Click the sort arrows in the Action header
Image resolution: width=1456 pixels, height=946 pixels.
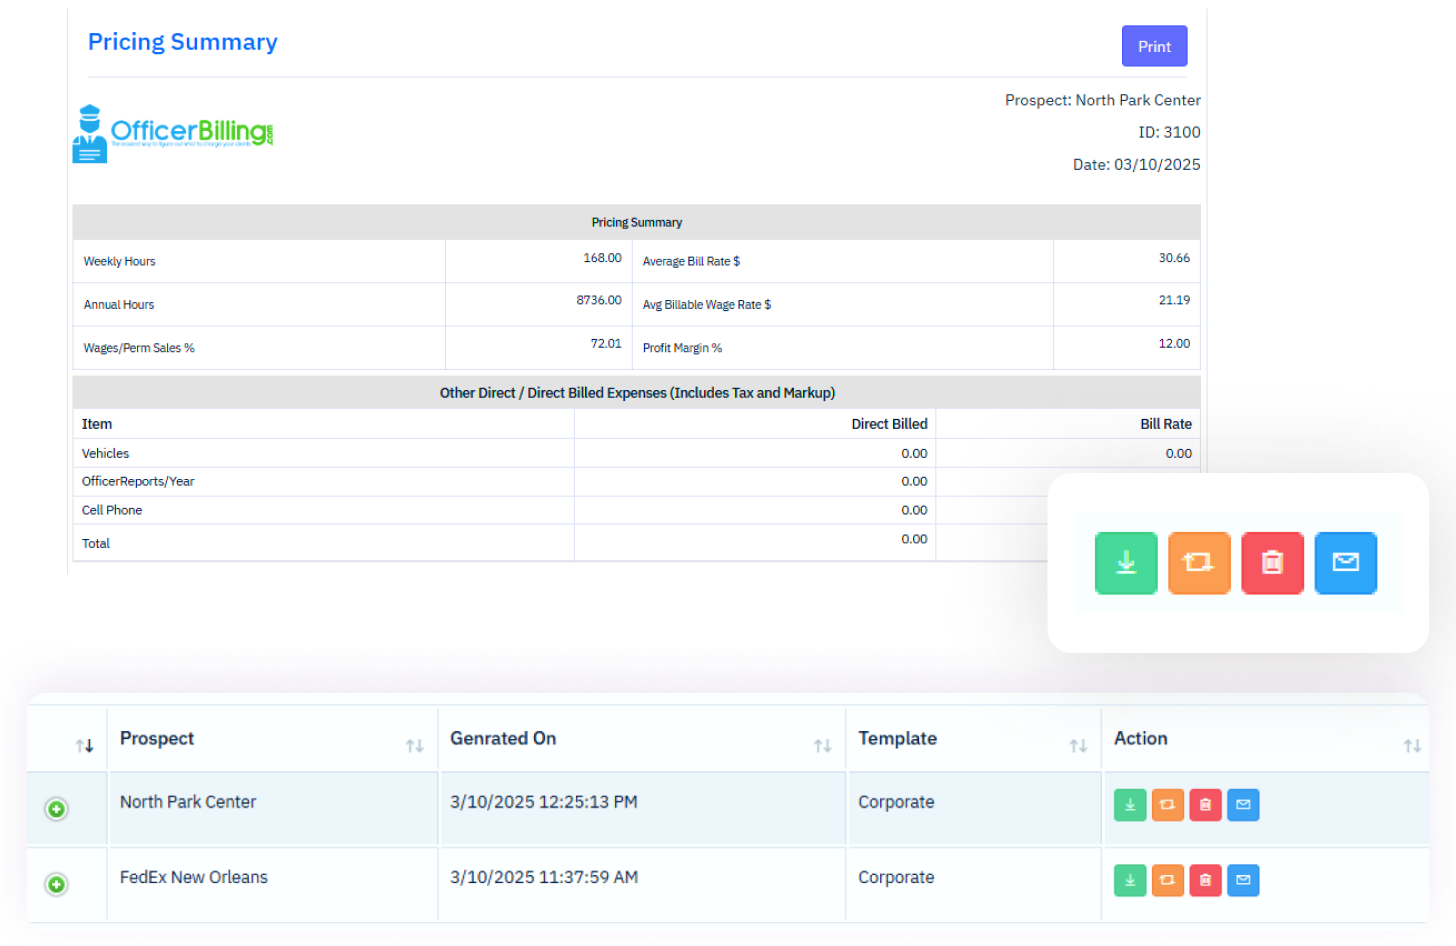1412,746
